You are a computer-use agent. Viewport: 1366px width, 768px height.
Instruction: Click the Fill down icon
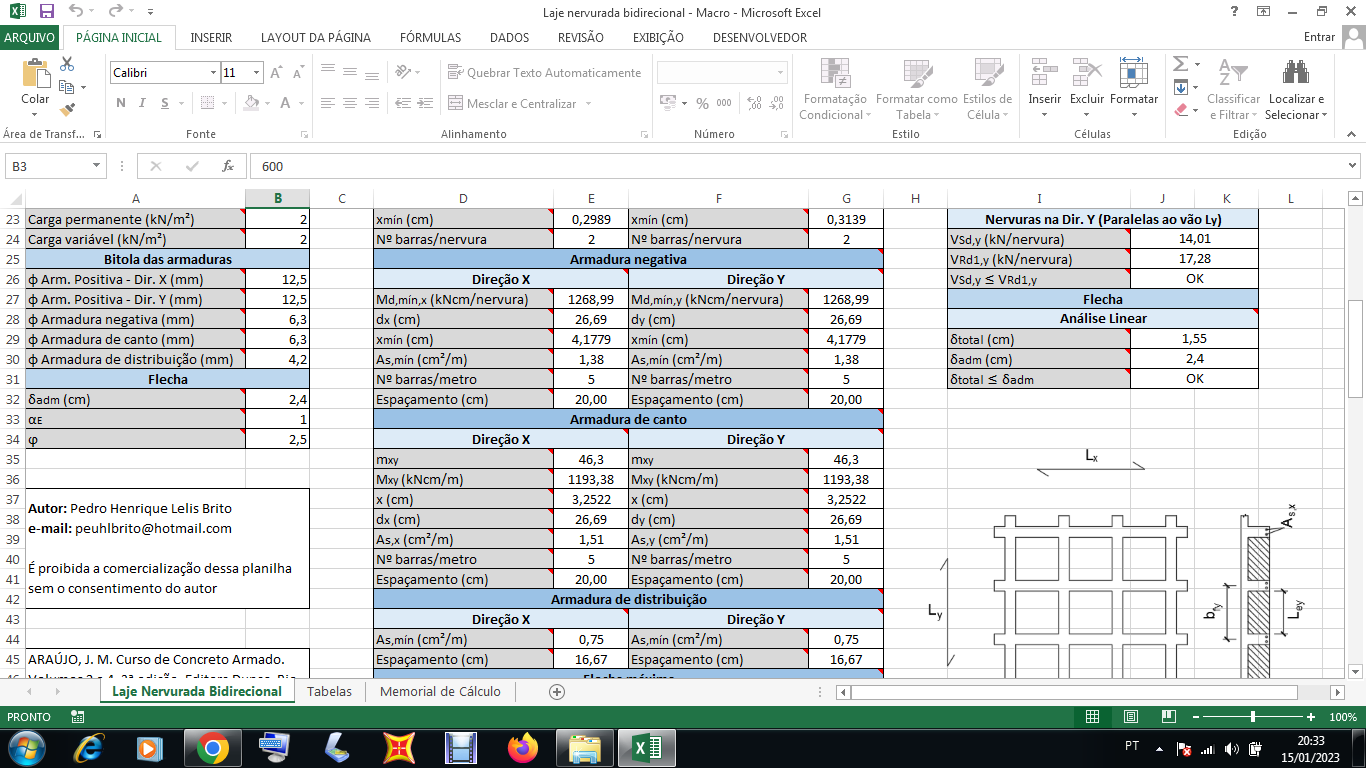click(1180, 87)
